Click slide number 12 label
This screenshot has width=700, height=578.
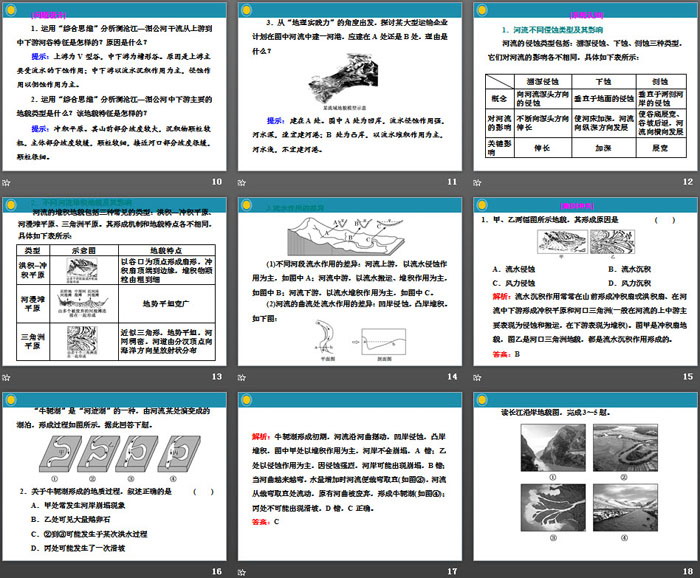pyautogui.click(x=688, y=182)
